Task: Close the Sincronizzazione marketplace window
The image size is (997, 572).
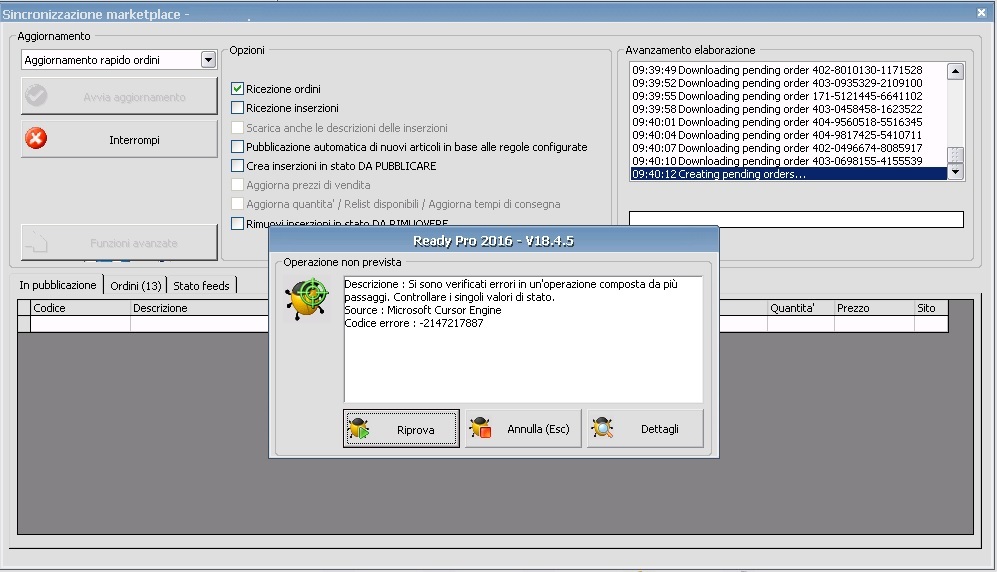Action: pyautogui.click(x=981, y=13)
